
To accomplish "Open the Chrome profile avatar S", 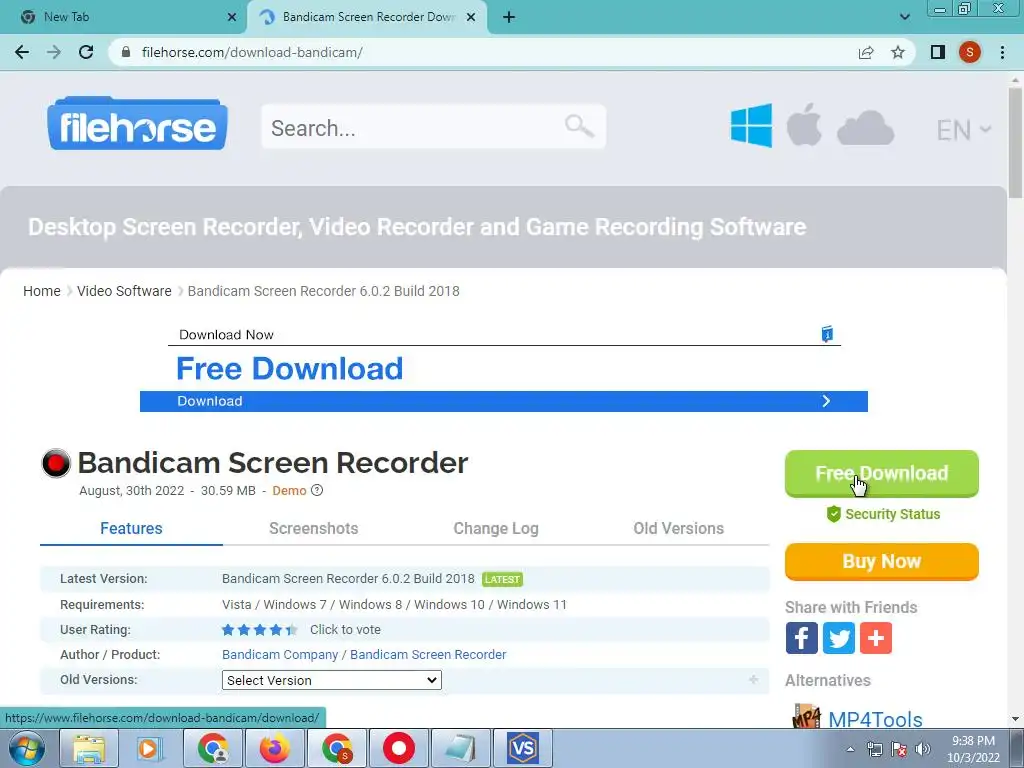I will 970,52.
